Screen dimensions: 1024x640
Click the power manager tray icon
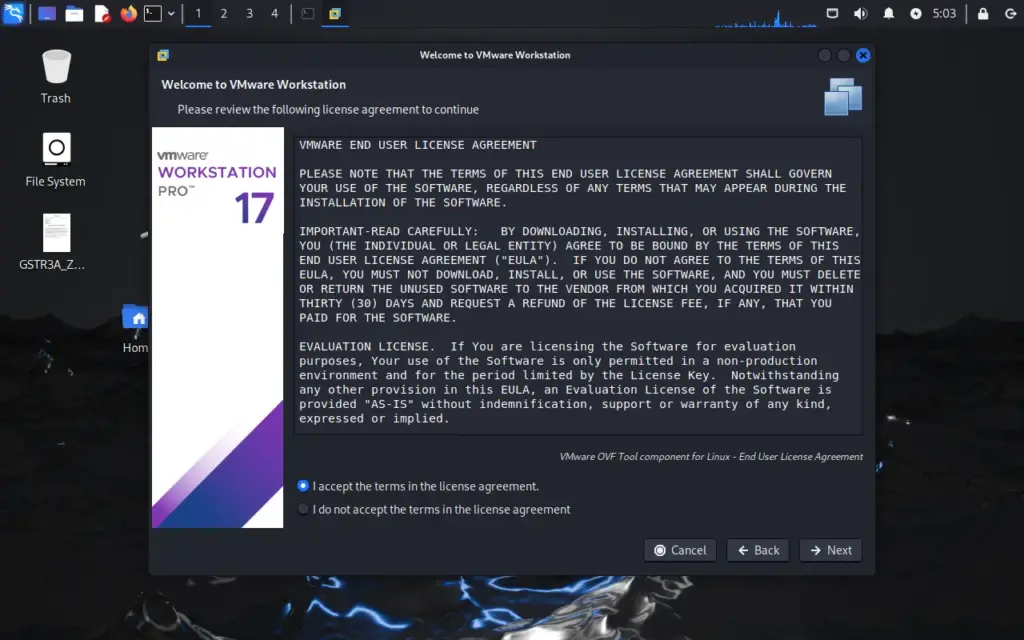pyautogui.click(x=916, y=14)
